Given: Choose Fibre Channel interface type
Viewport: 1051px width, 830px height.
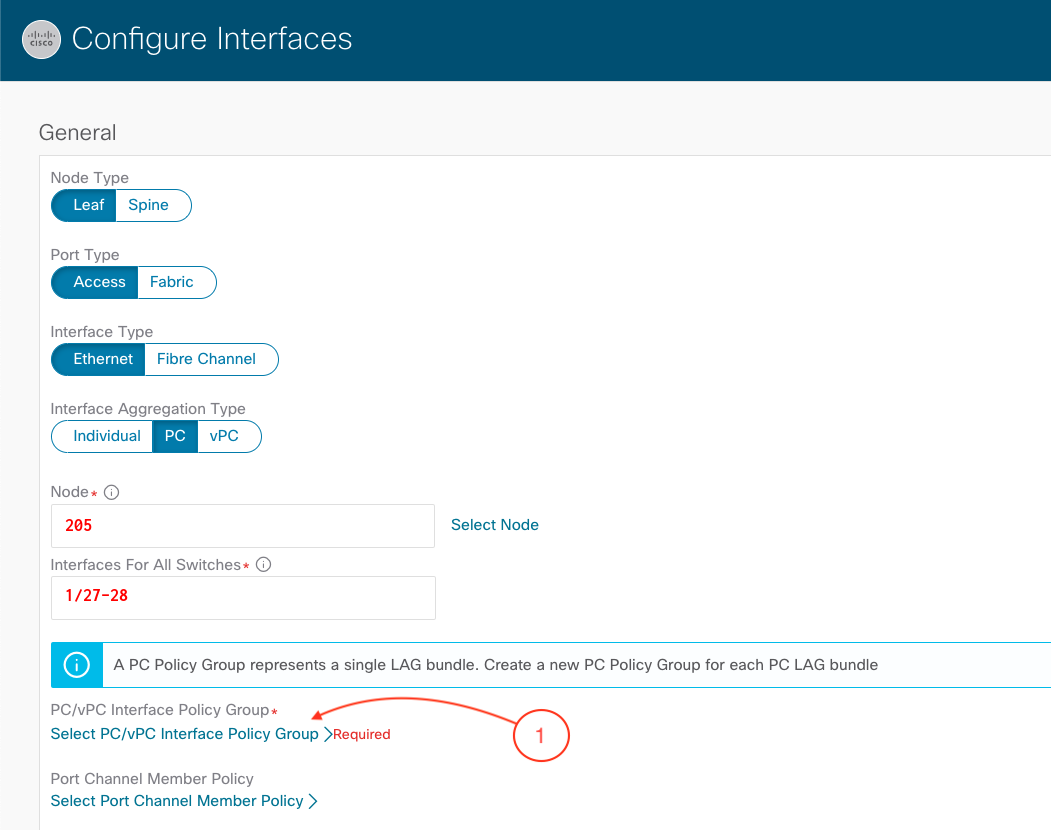Looking at the screenshot, I should pos(206,359).
